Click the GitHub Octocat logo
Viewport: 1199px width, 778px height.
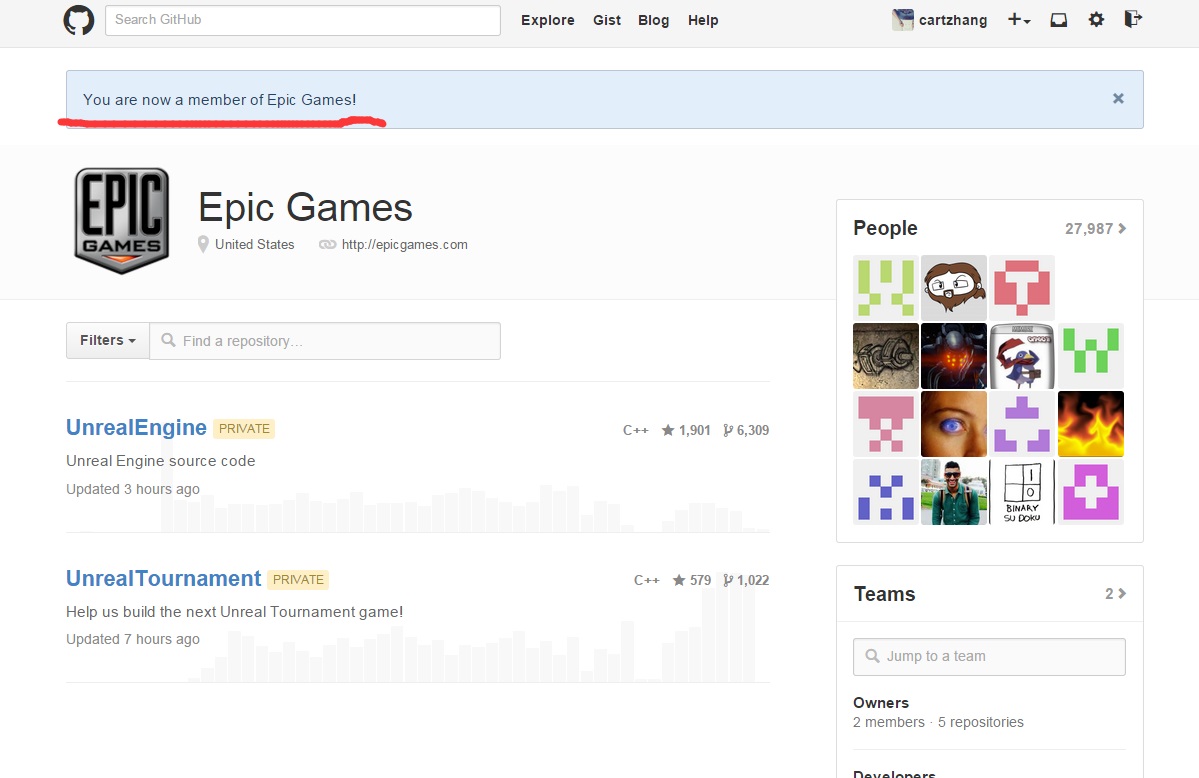click(79, 20)
